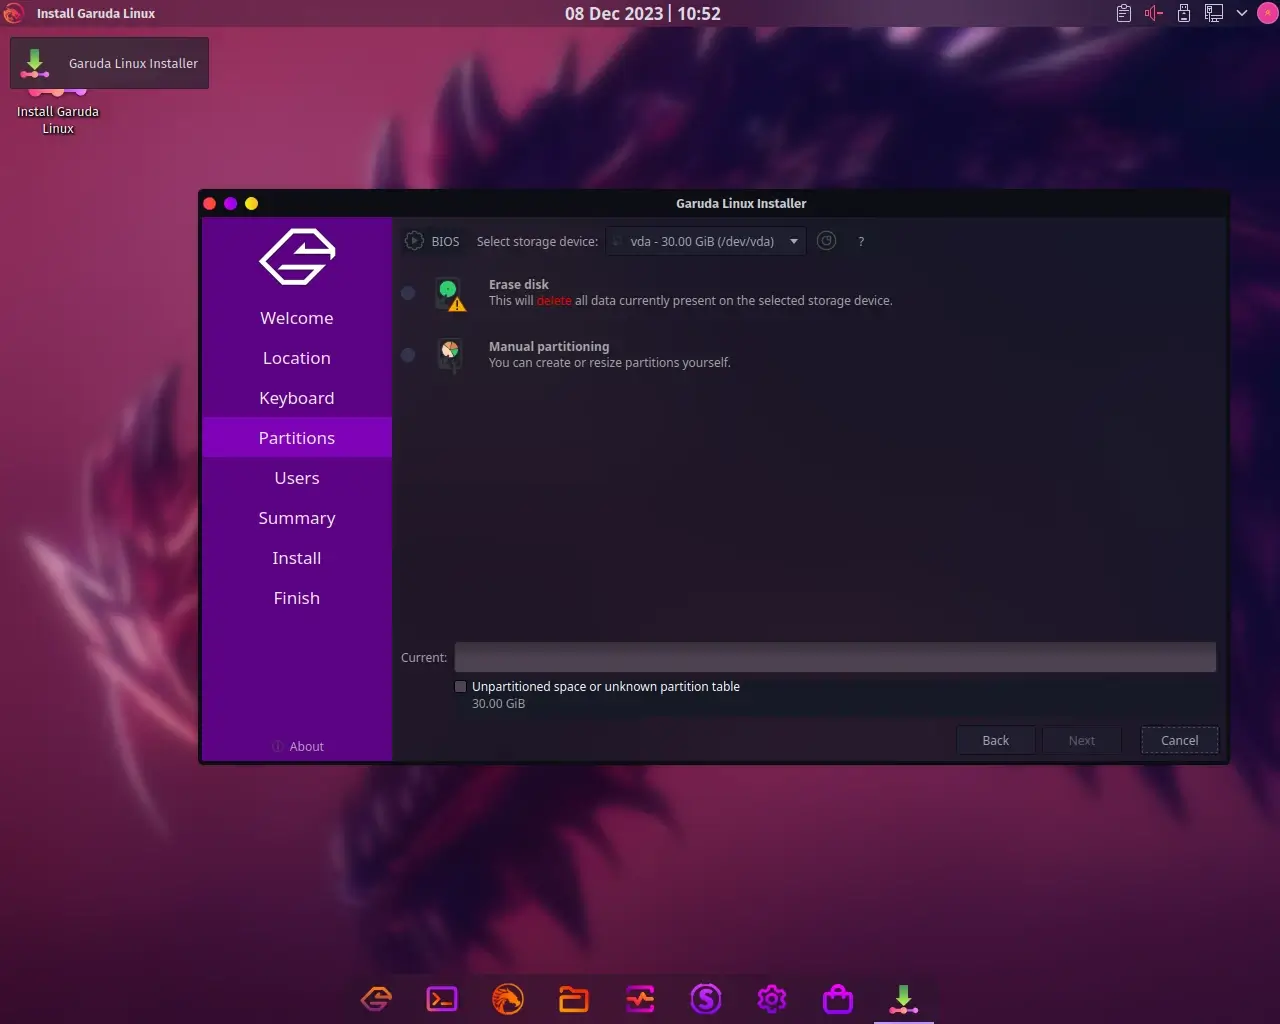This screenshot has width=1280, height=1024.
Task: Open system settings gear in dock
Action: (x=772, y=998)
